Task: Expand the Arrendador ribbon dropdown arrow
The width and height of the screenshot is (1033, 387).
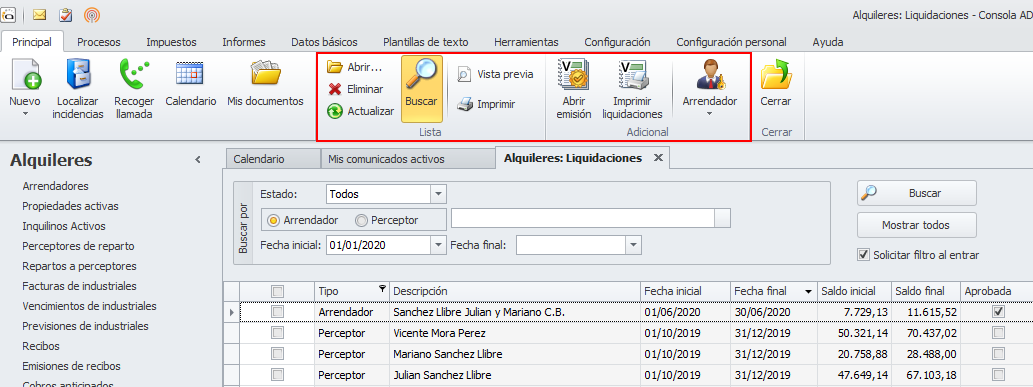Action: [x=710, y=114]
